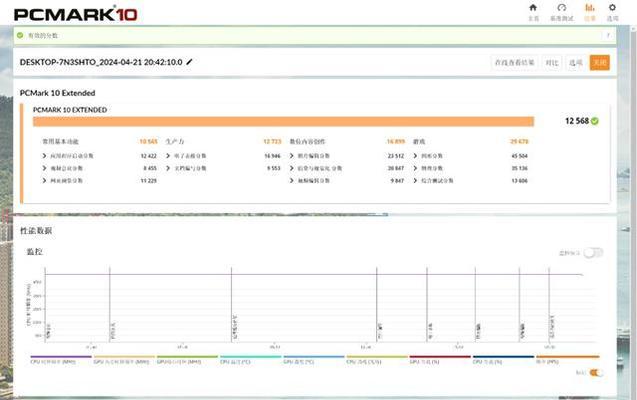637x400 pixels.
Task: Click the PCMARK 10 EXTENDED card title
Action: point(70,110)
